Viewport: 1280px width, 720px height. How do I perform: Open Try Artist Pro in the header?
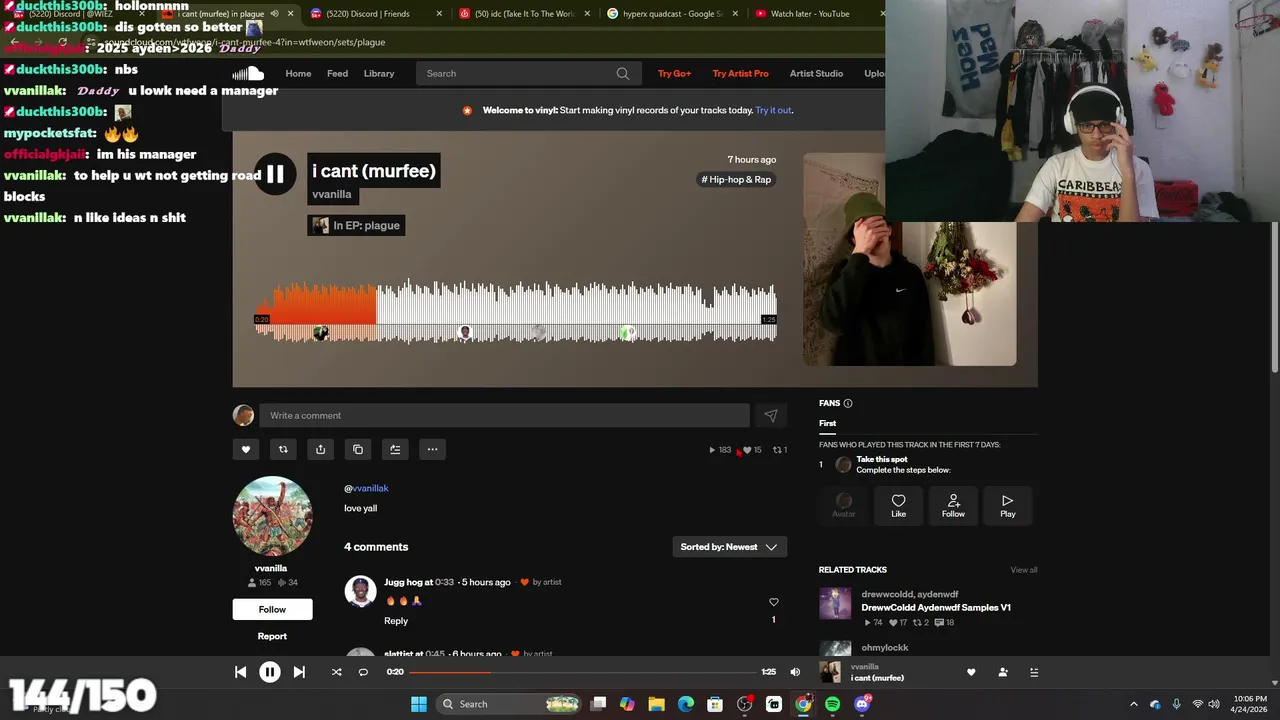(740, 73)
